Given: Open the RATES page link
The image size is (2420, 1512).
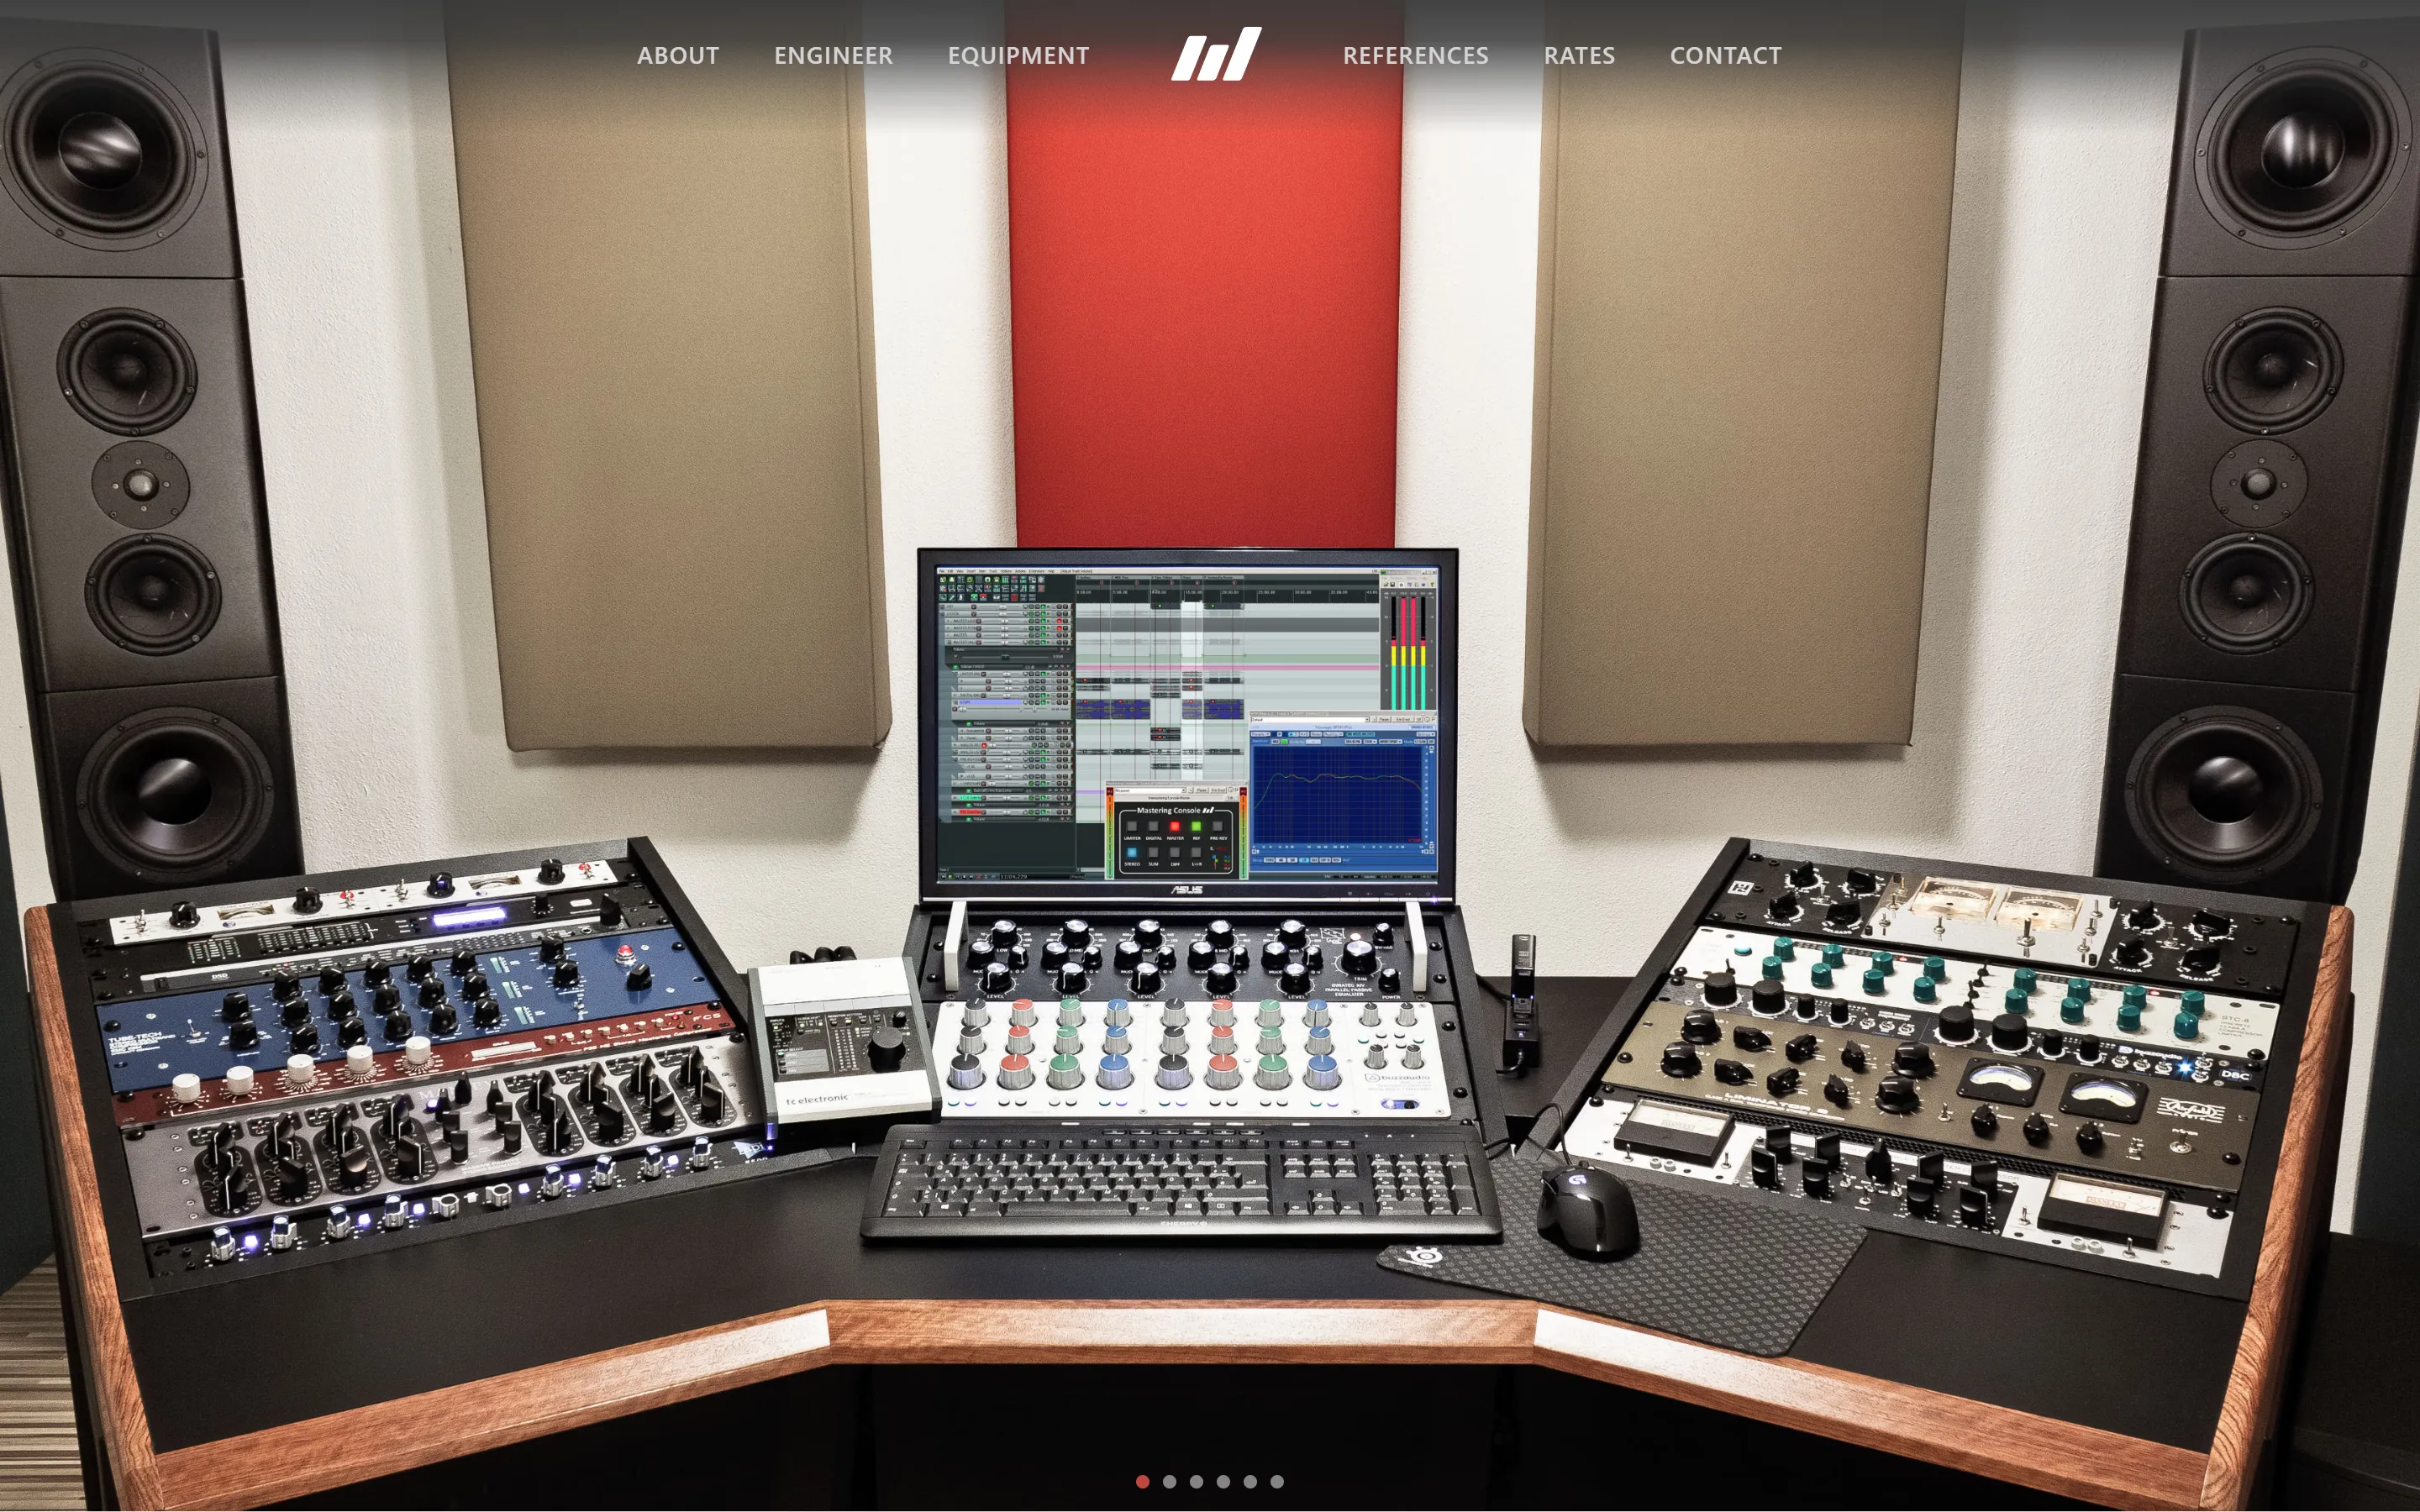Looking at the screenshot, I should click(x=1579, y=55).
